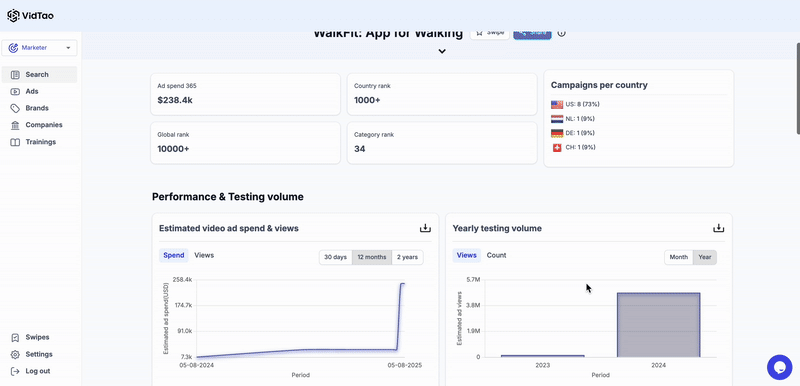Click the CH: 1 (9%) entry

tap(580, 147)
